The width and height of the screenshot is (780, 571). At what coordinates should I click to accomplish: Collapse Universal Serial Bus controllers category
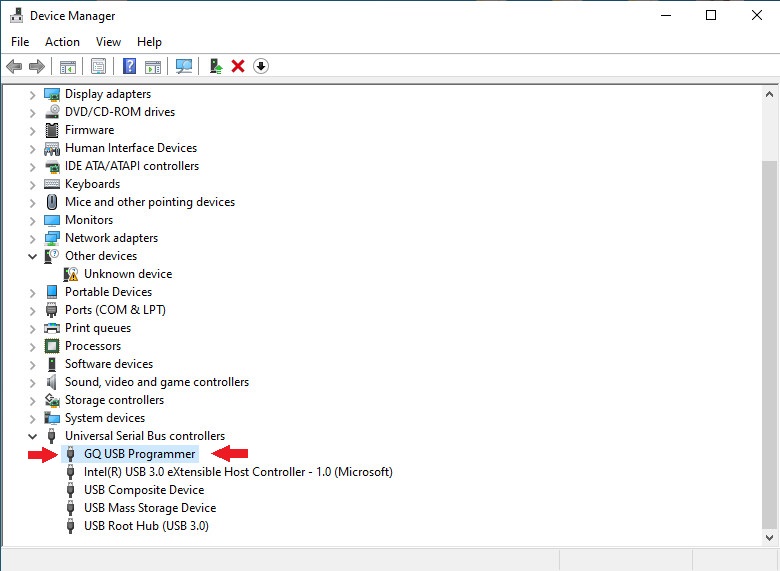point(33,436)
